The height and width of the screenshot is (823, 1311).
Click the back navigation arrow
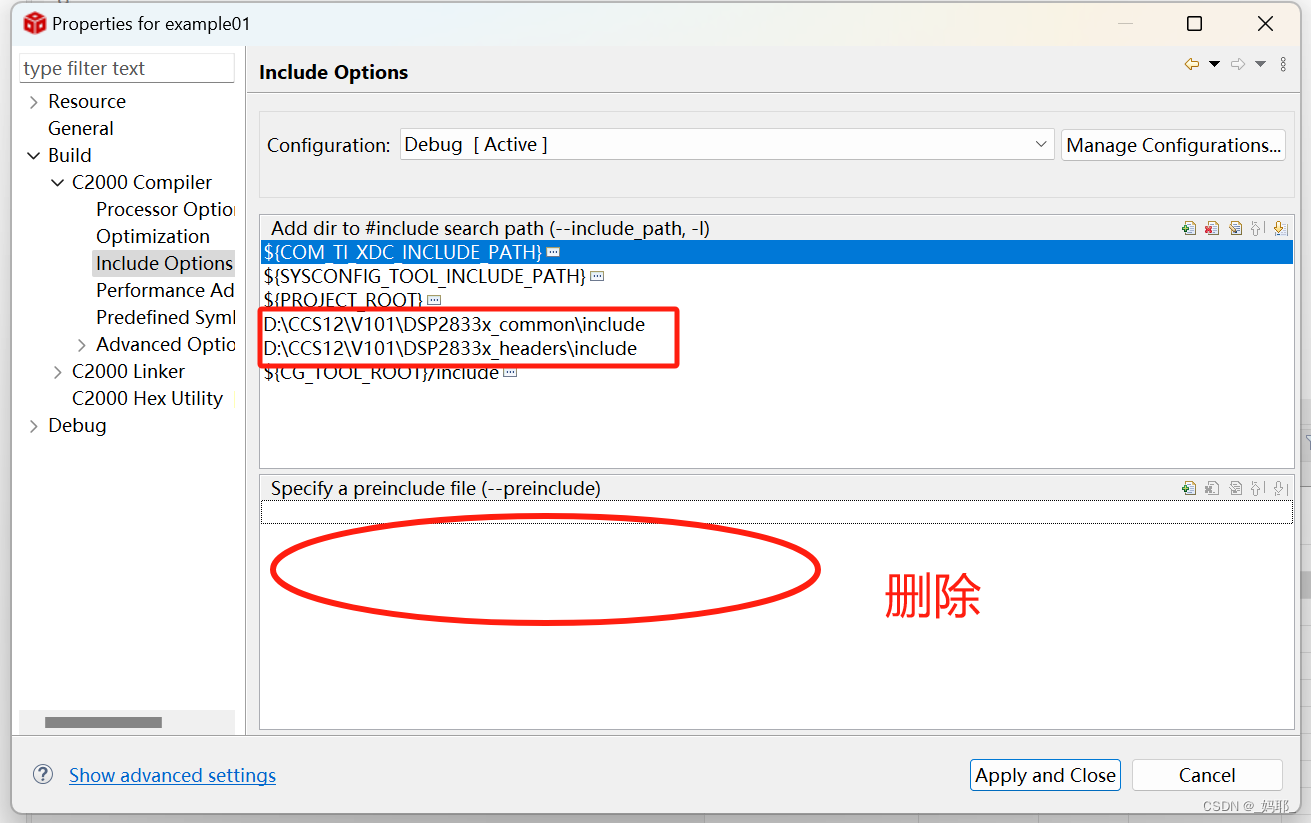pos(1192,63)
